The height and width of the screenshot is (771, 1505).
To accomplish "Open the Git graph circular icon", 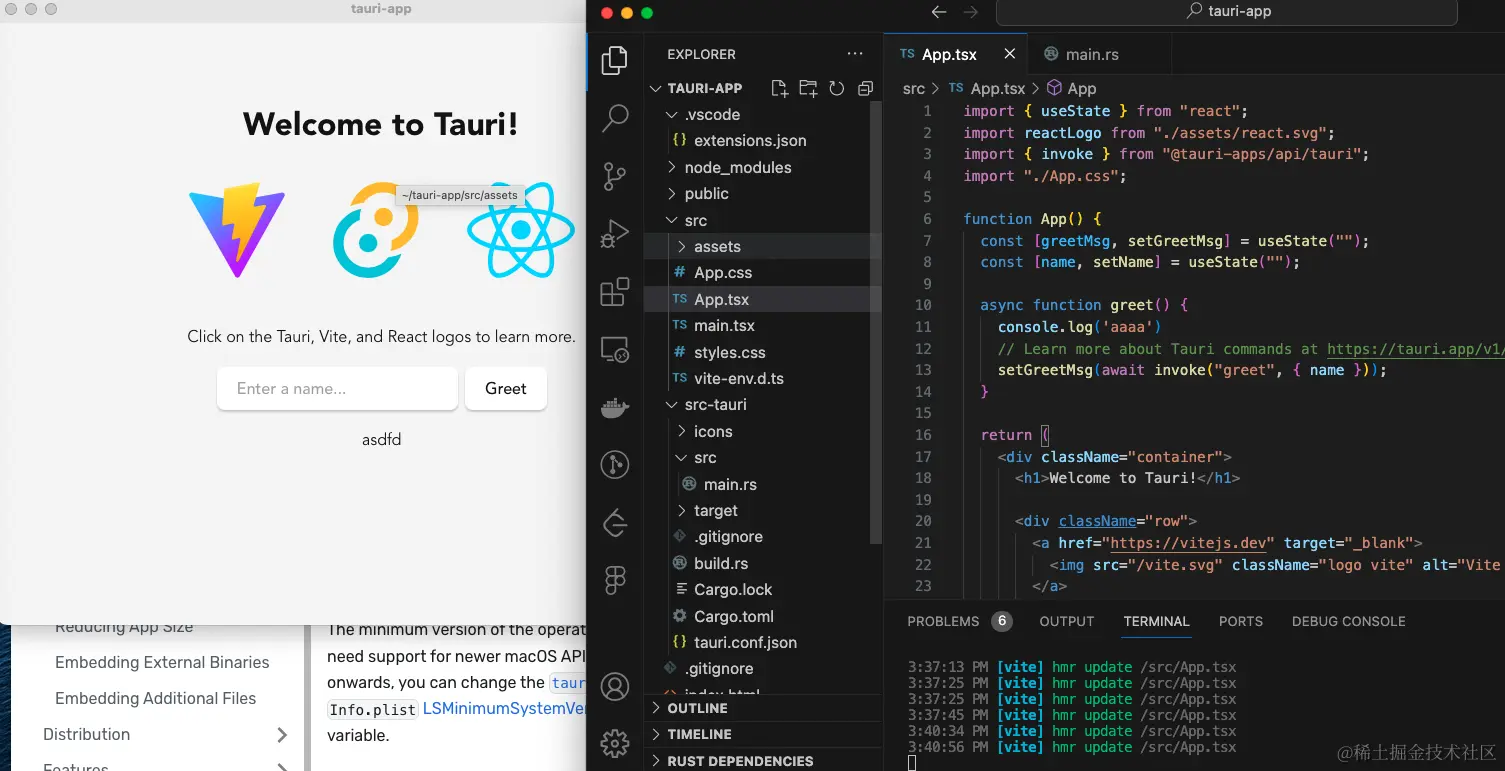I will click(614, 465).
